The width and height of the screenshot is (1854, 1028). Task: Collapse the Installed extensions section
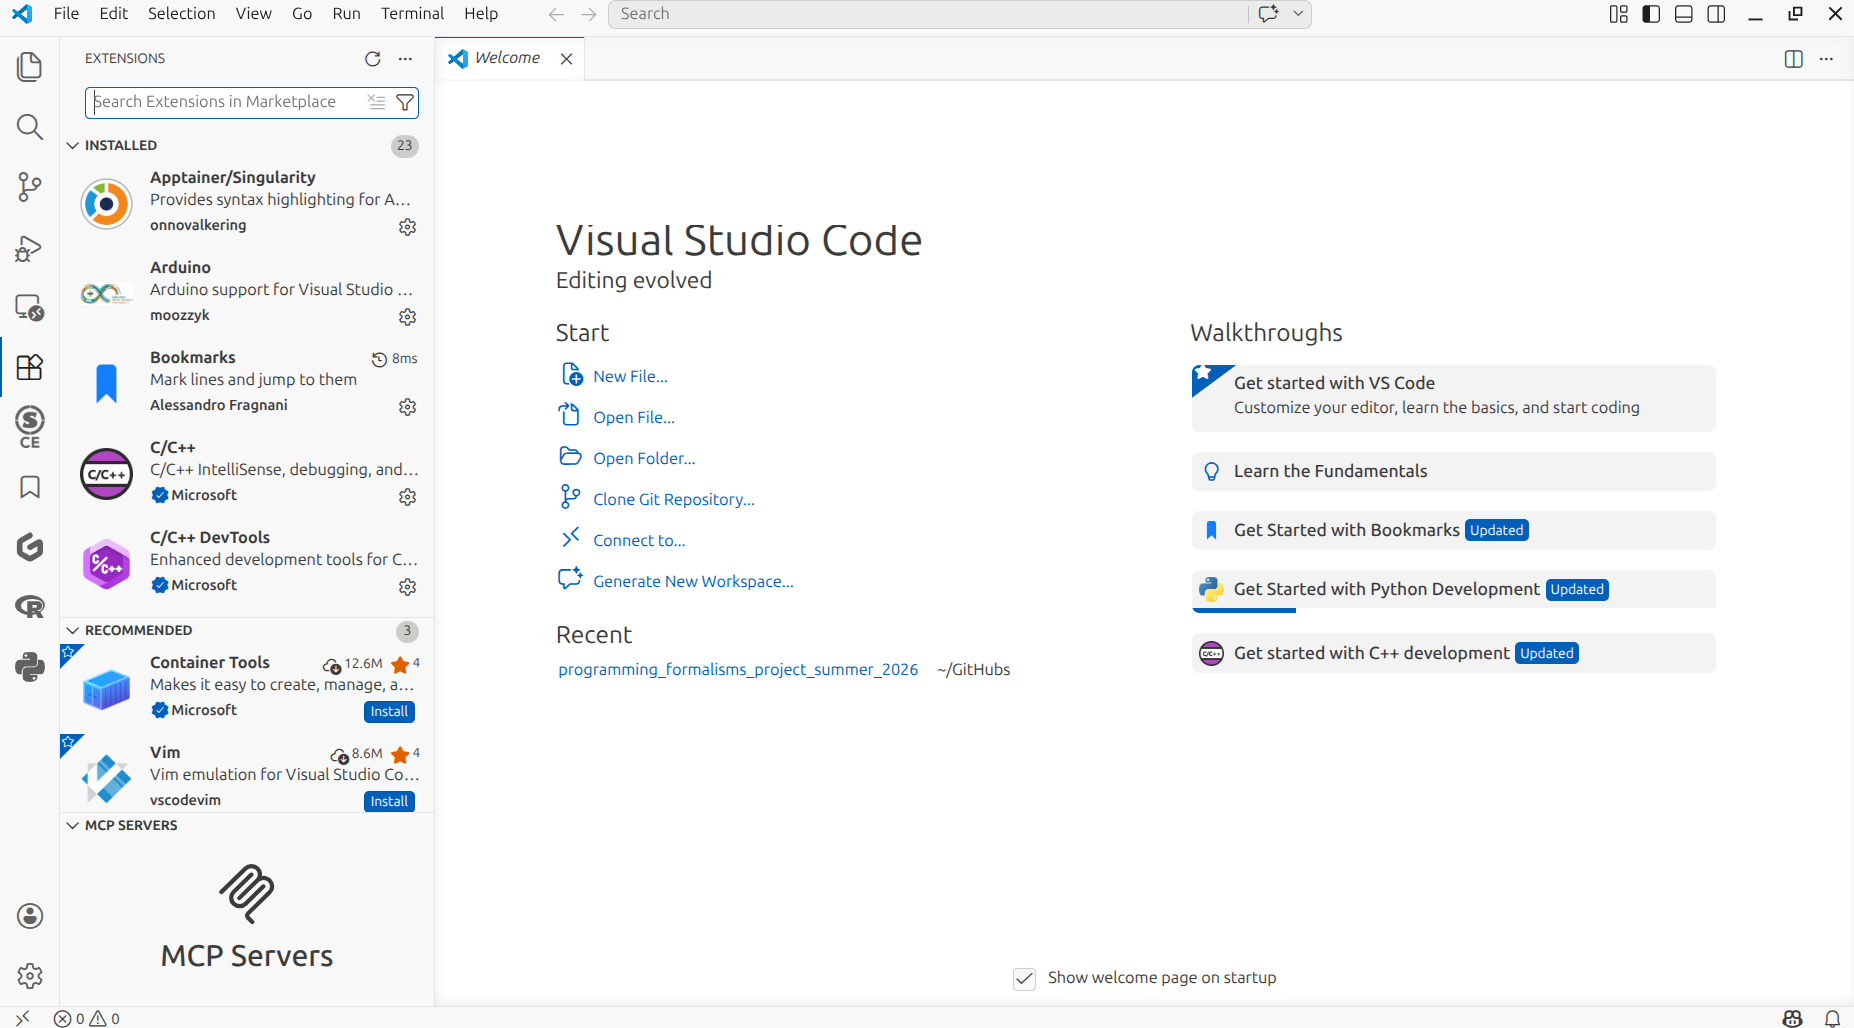tap(73, 145)
